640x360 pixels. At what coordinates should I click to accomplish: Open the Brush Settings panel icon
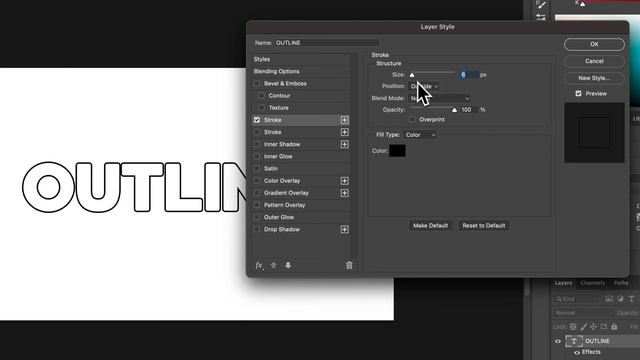coord(541,4)
